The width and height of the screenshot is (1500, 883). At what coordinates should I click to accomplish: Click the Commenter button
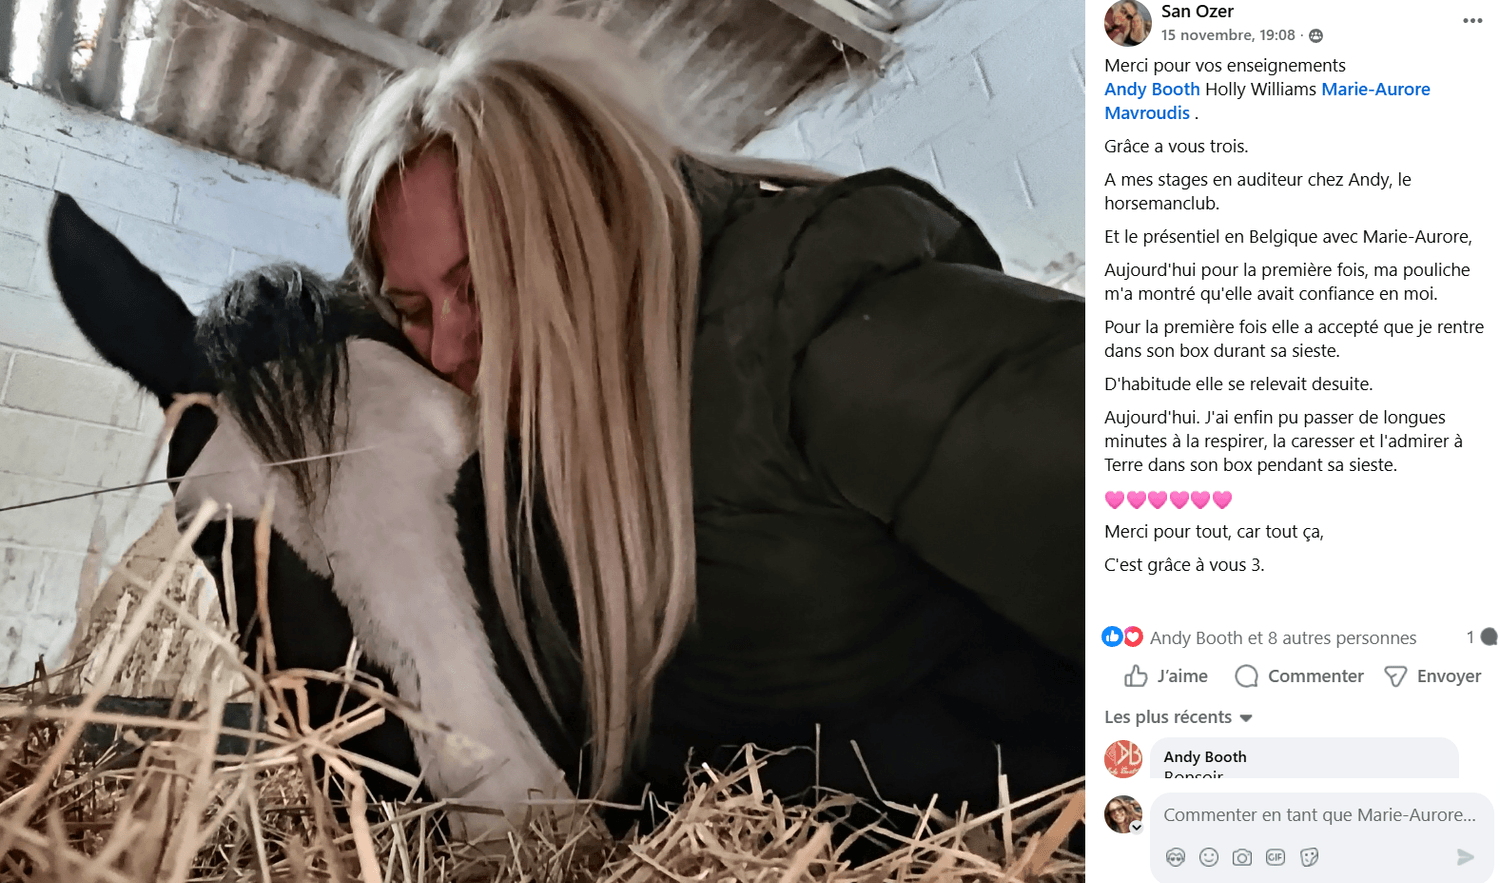(1299, 676)
